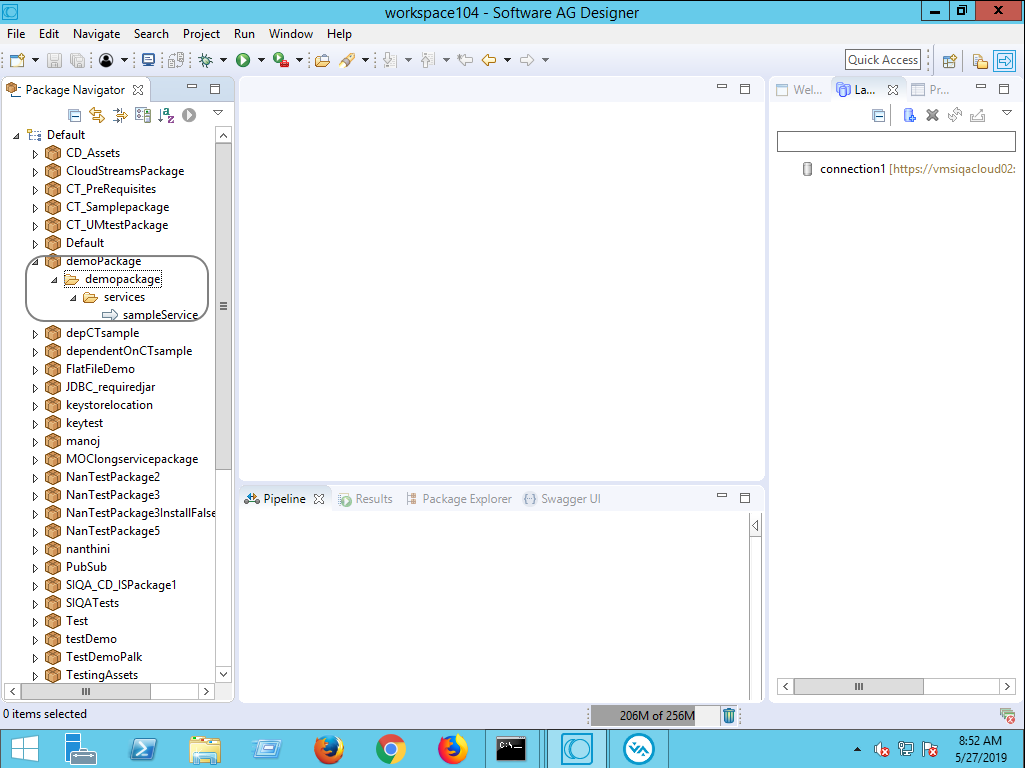Click the New toolbar icon
The width and height of the screenshot is (1025, 768).
[x=18, y=60]
